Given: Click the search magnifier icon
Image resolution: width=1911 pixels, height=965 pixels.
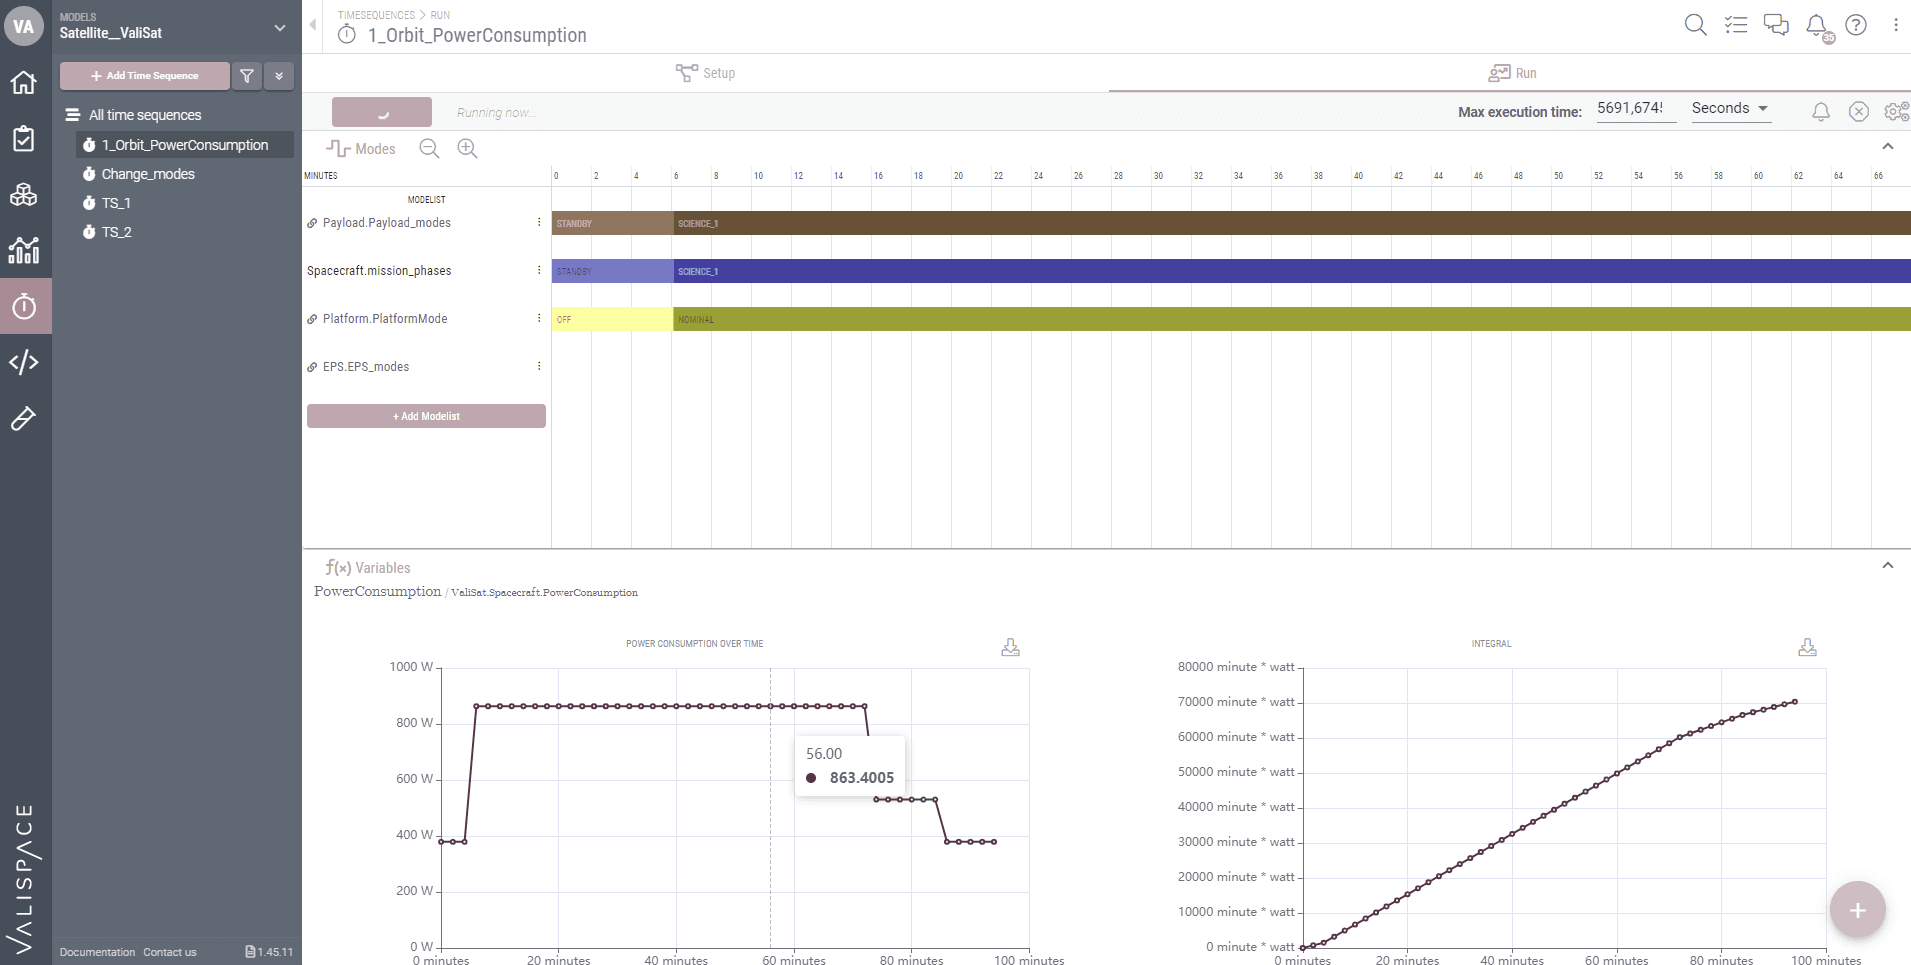Looking at the screenshot, I should tap(1695, 25).
